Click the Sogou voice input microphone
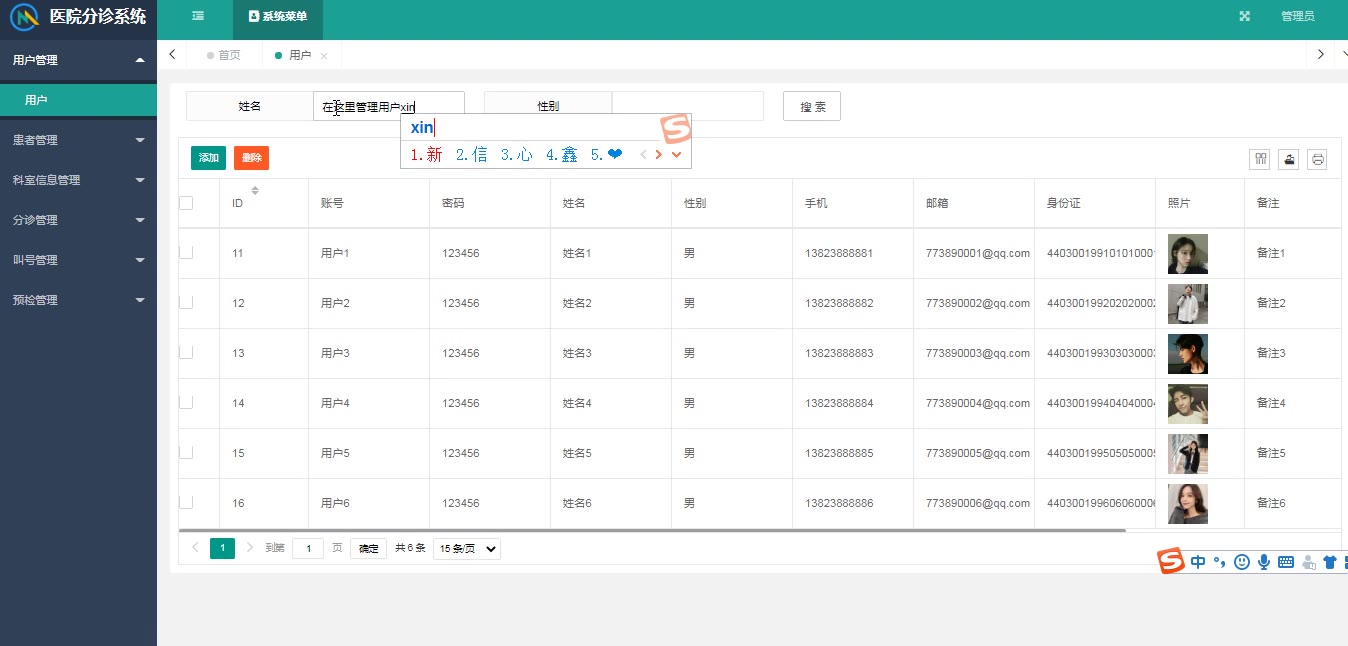The image size is (1348, 646). [1264, 562]
